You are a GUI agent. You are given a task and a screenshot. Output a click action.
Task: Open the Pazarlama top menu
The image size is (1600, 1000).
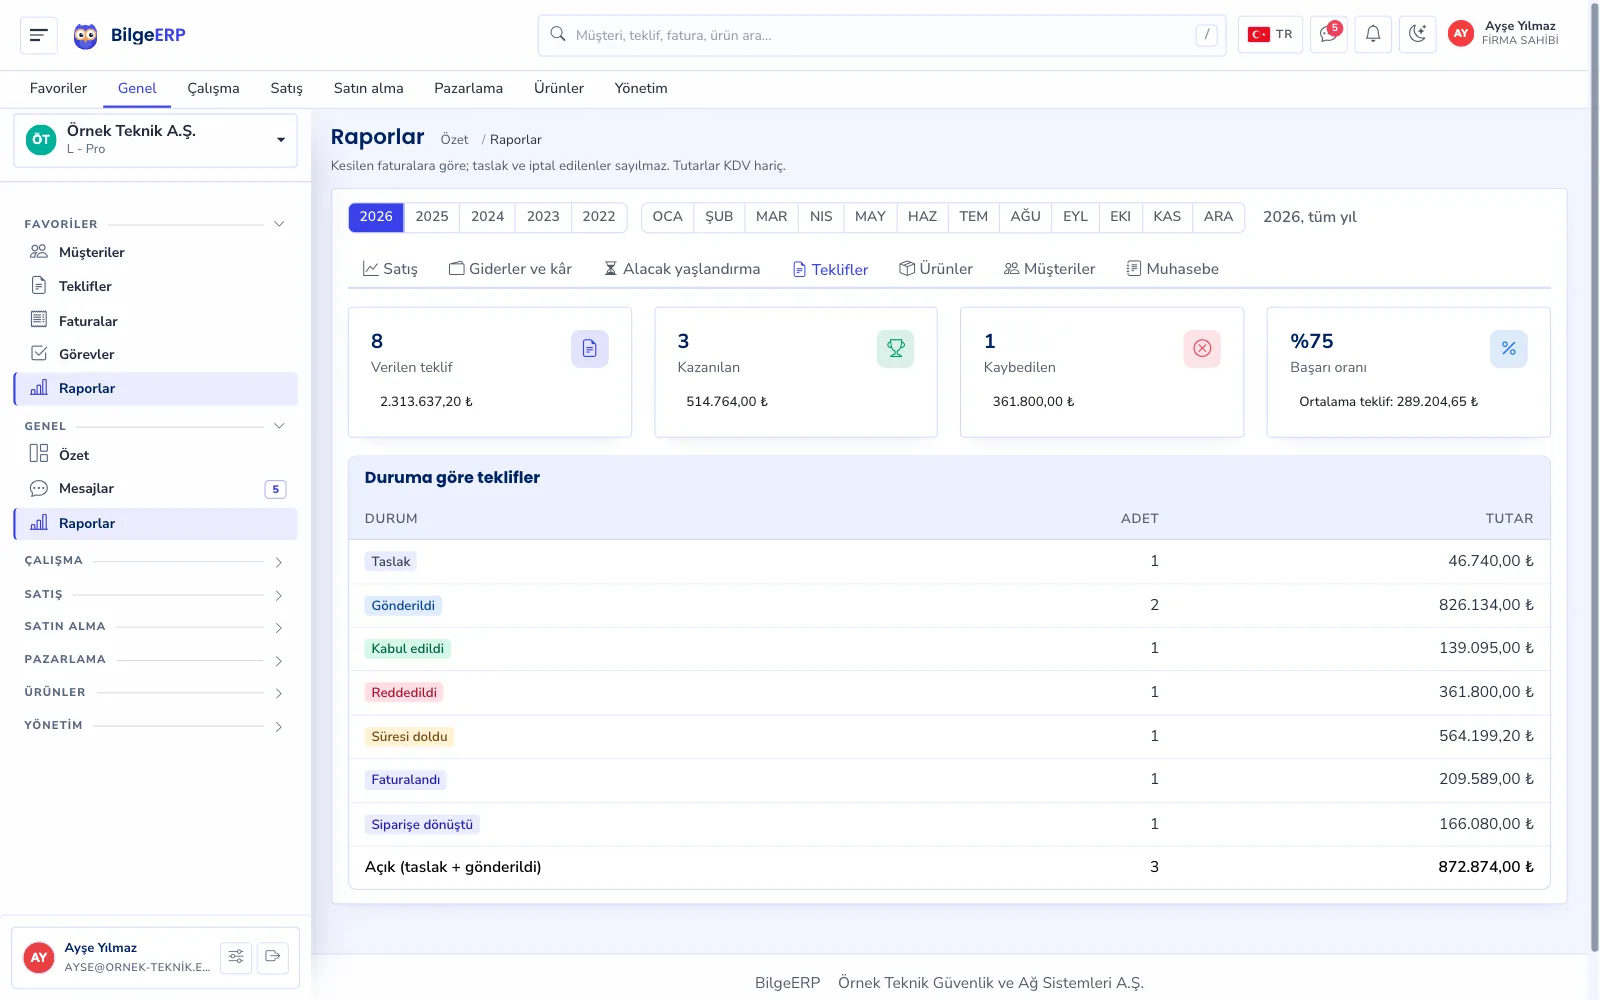468,88
